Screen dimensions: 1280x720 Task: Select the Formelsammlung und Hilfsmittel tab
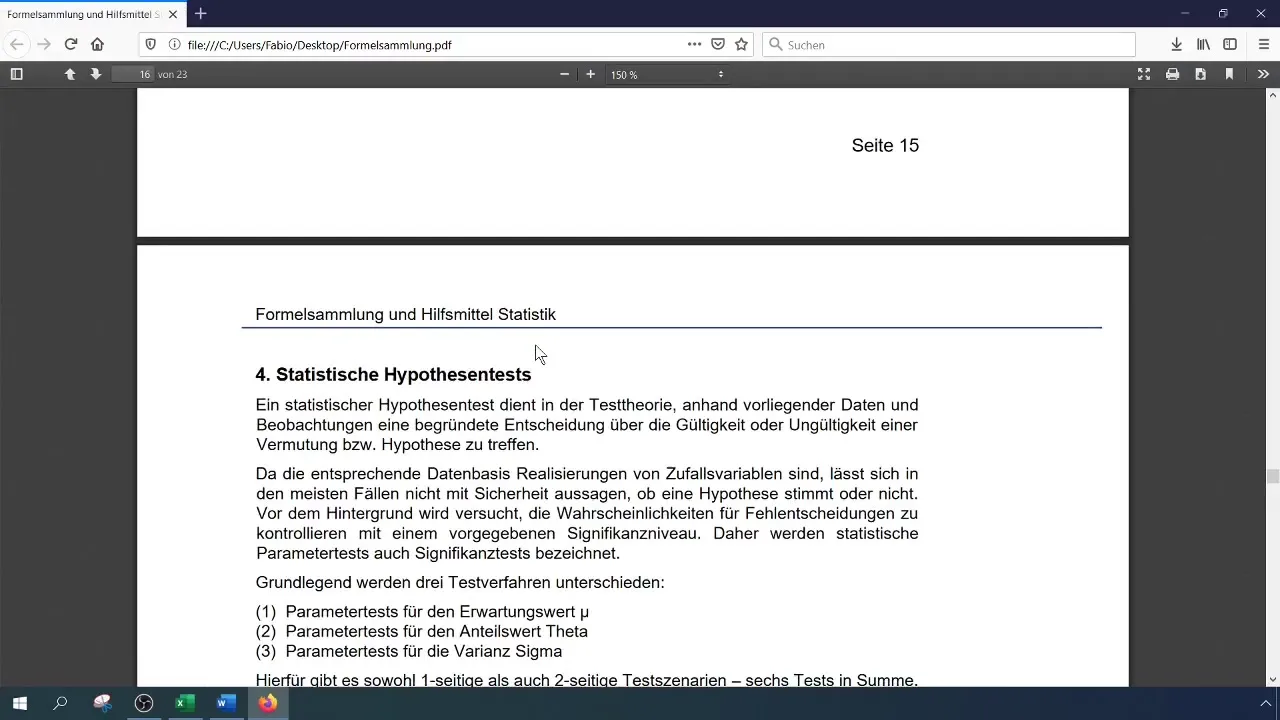pyautogui.click(x=84, y=14)
